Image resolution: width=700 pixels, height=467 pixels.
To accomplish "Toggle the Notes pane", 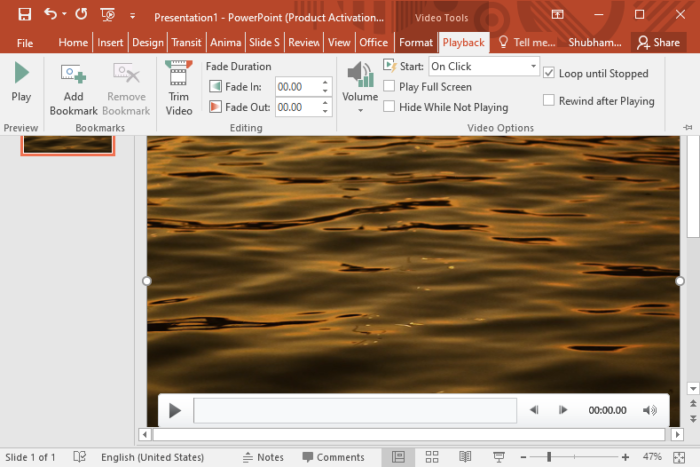I will pos(263,457).
